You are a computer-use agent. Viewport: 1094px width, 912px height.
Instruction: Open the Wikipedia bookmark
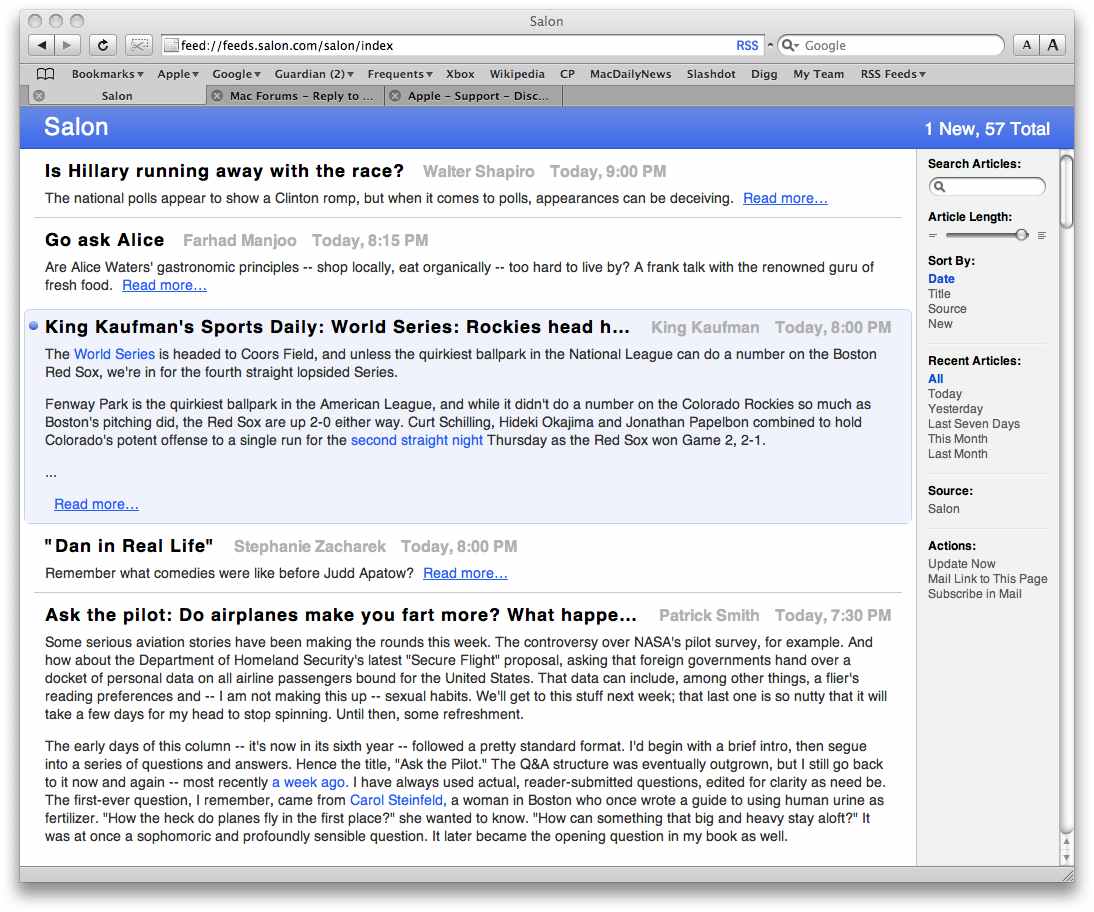(x=517, y=74)
